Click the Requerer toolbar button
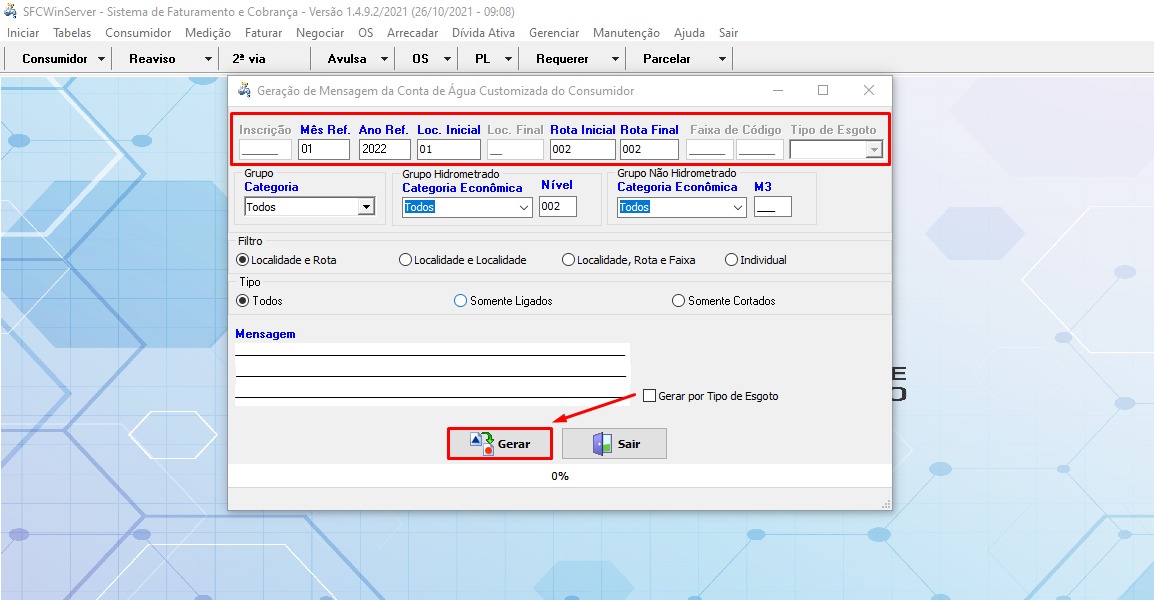This screenshot has width=1154, height=600. tap(562, 59)
